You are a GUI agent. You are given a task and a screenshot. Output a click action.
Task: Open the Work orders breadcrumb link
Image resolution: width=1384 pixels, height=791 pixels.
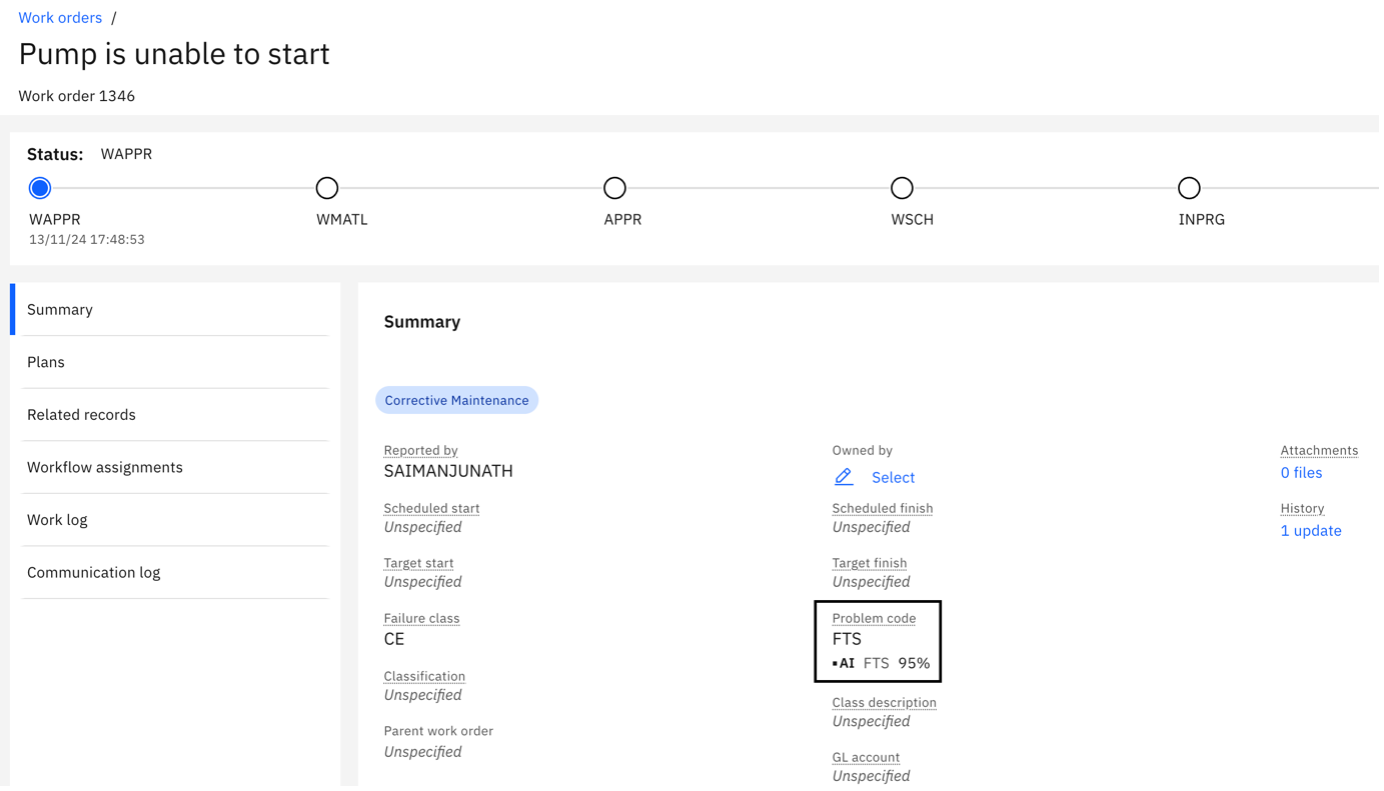coord(60,17)
